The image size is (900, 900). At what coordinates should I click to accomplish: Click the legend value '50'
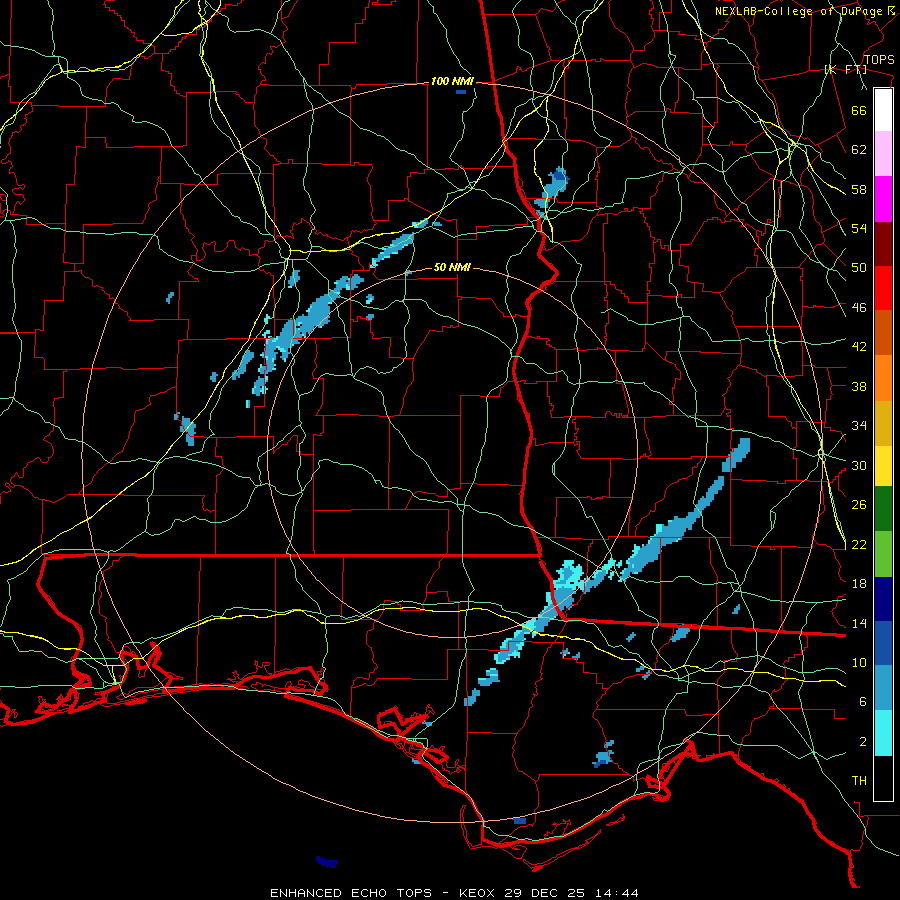[x=859, y=268]
